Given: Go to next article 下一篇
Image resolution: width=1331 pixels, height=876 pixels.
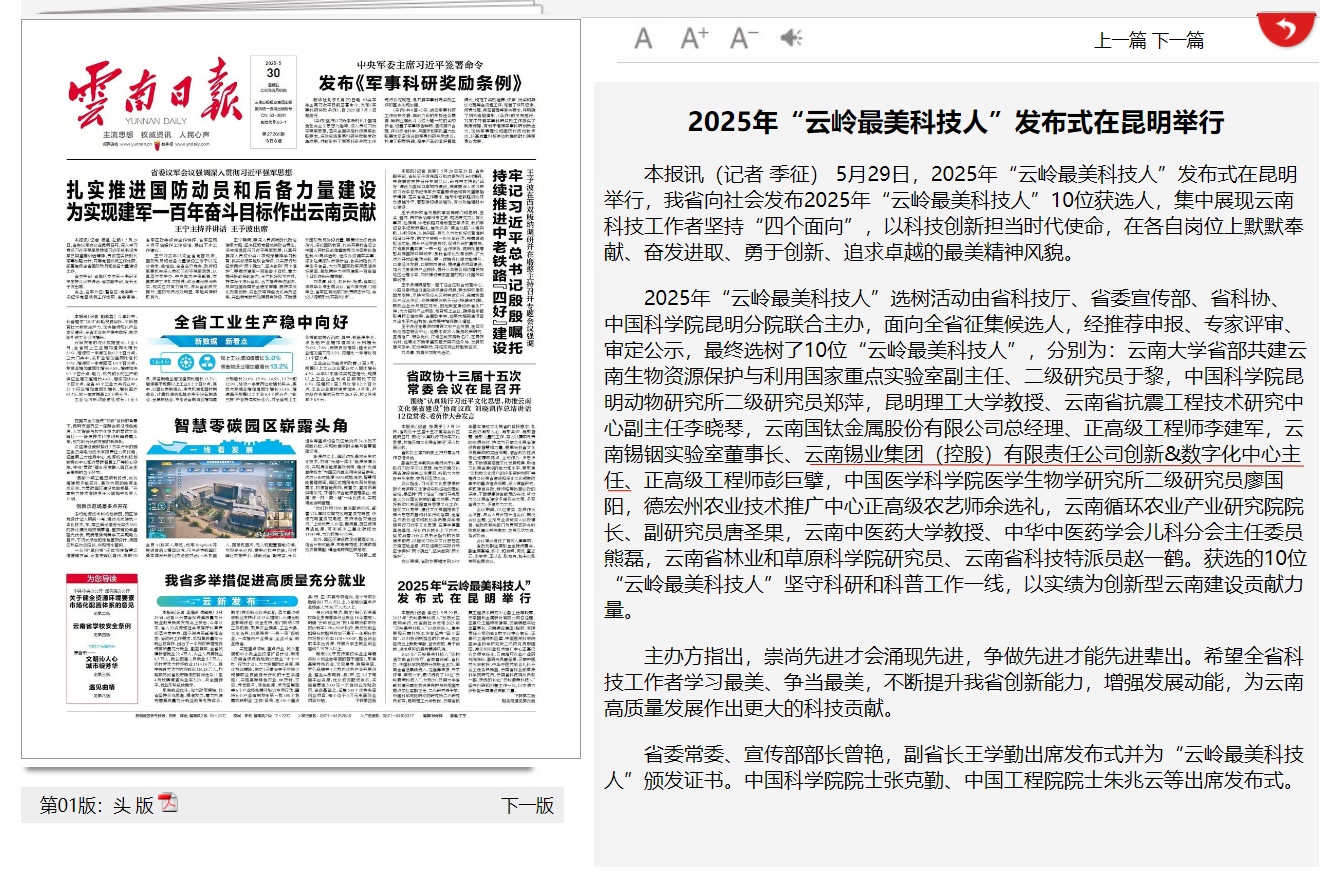Looking at the screenshot, I should 1179,41.
